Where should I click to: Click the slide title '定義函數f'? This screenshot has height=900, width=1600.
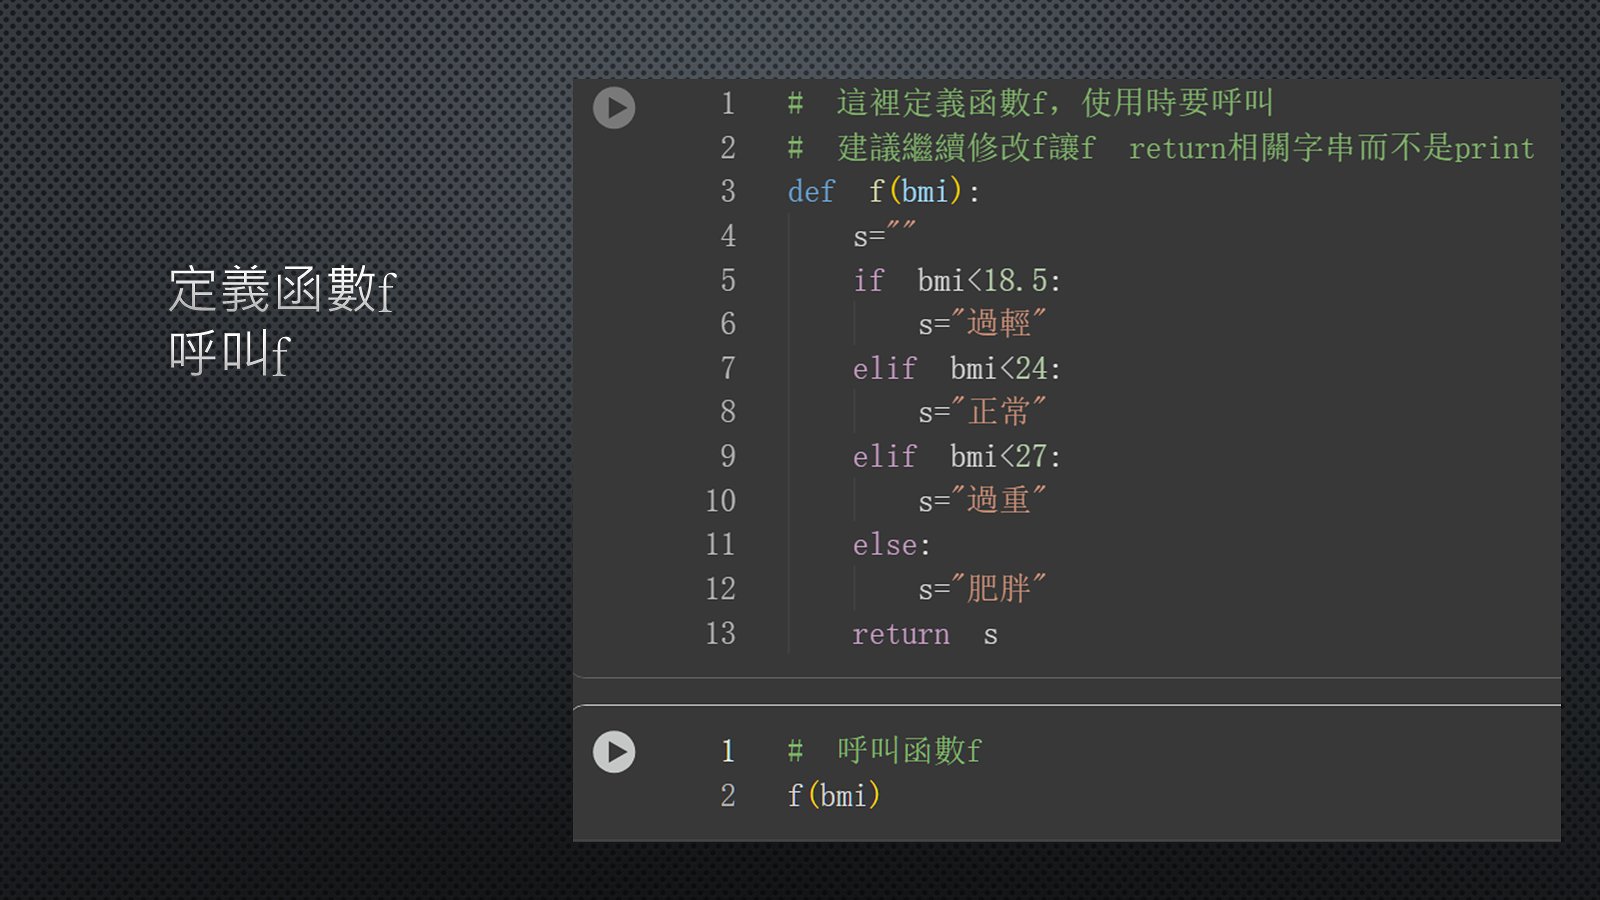point(283,290)
